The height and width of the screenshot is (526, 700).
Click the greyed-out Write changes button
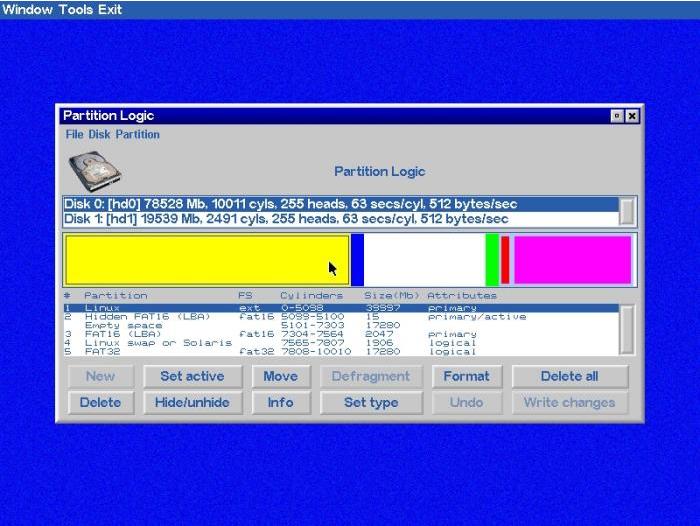(x=570, y=403)
